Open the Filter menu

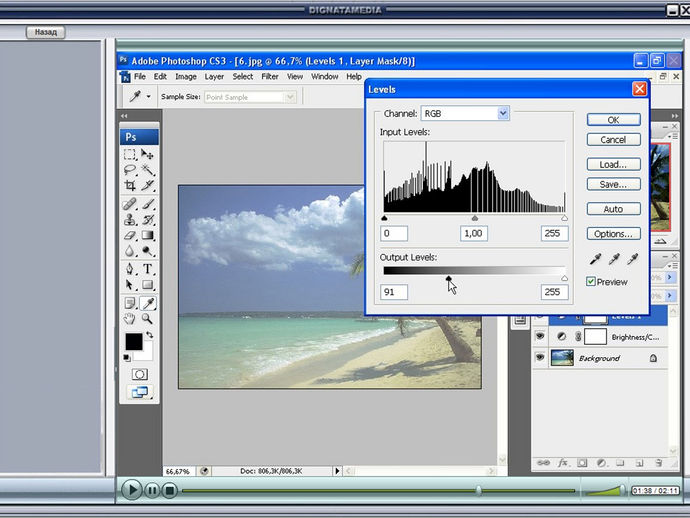[270, 77]
